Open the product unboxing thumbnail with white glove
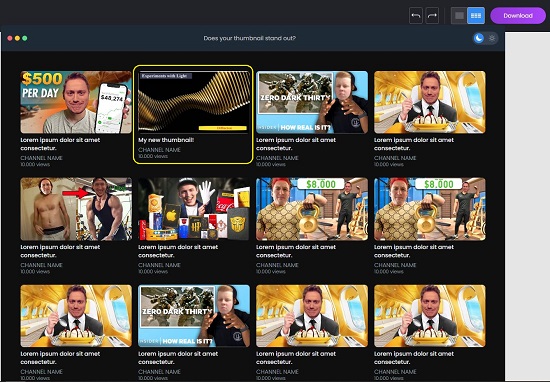Image resolution: width=550 pixels, height=382 pixels. tap(194, 209)
